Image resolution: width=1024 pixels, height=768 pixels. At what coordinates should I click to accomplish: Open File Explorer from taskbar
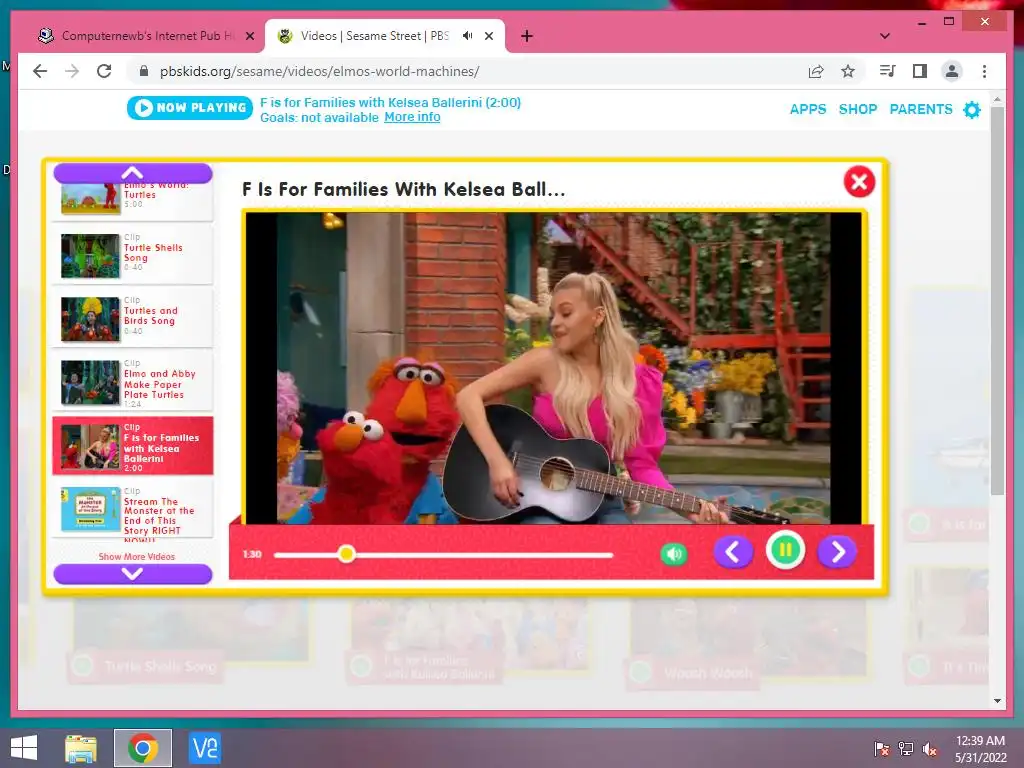[x=81, y=748]
